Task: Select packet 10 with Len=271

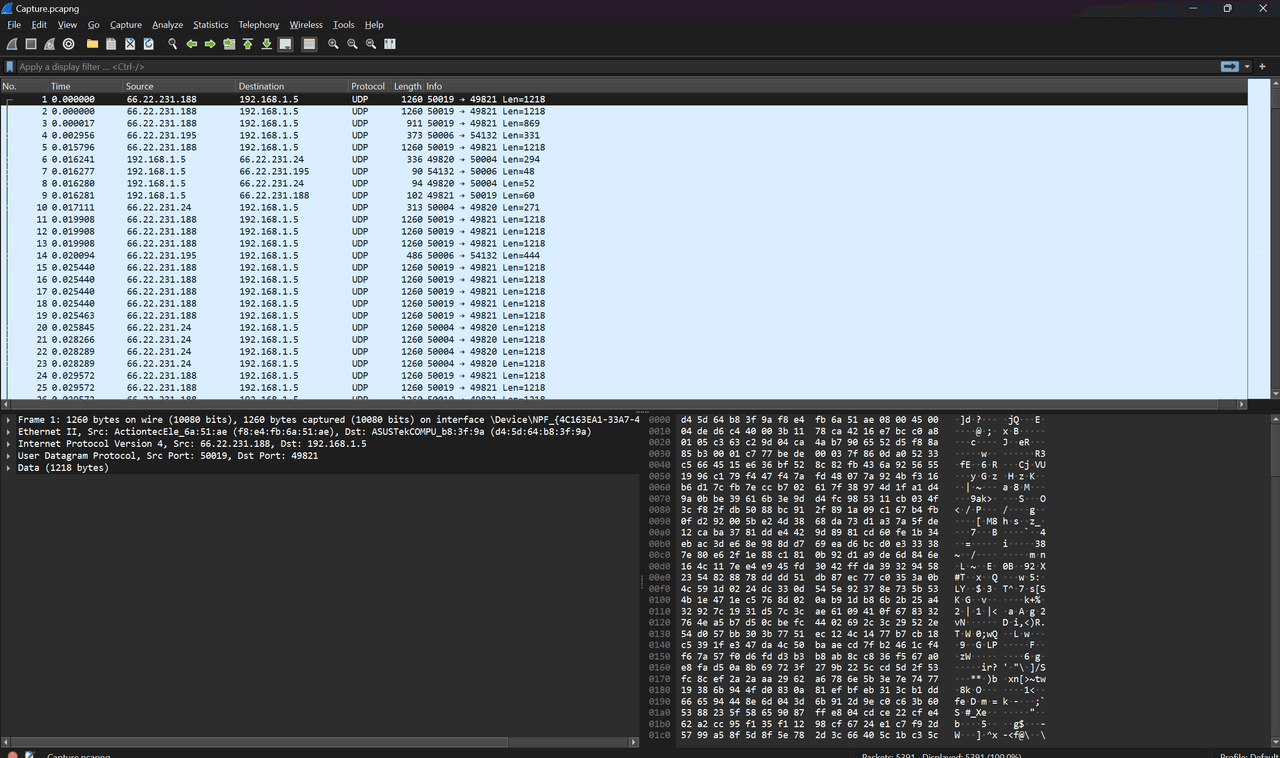Action: tap(624, 207)
